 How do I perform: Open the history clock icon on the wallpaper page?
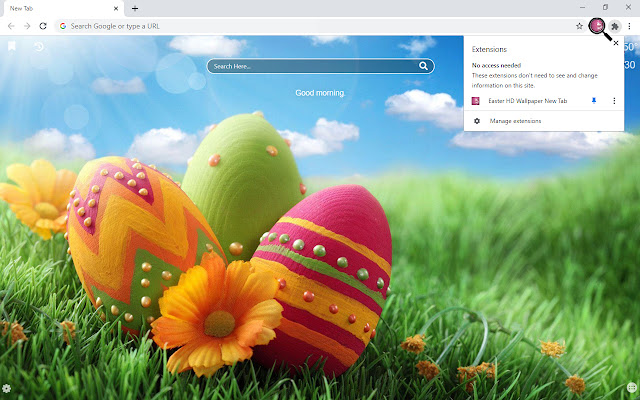(39, 47)
